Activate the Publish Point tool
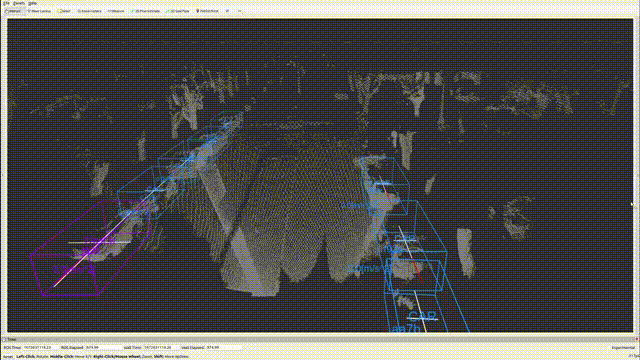Screen dimensions: 640x360 pyautogui.click(x=207, y=11)
